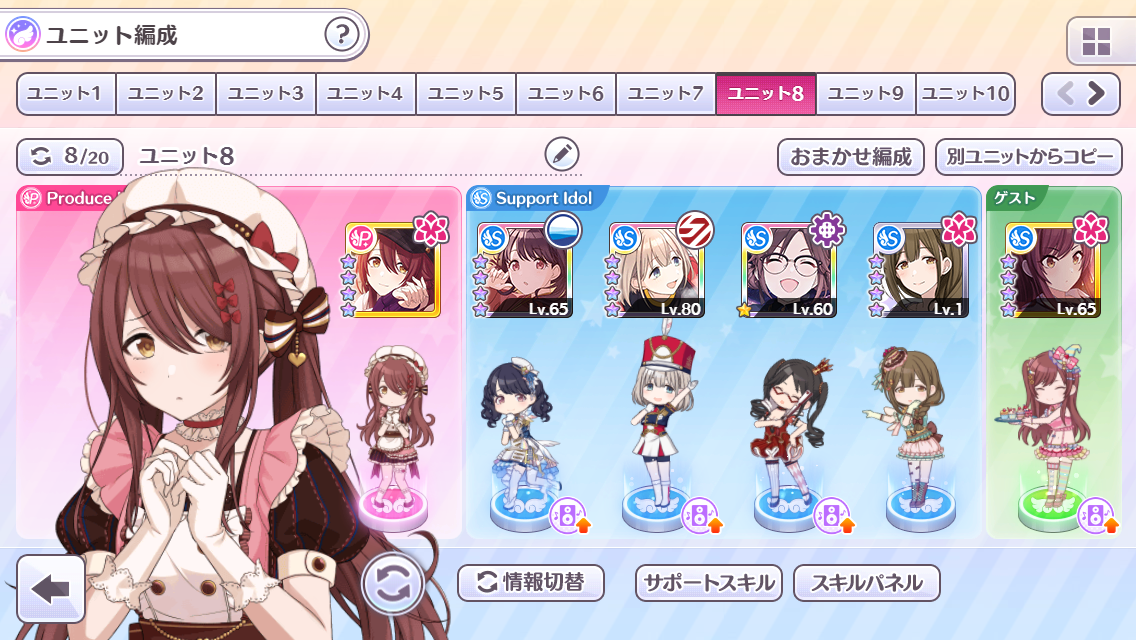Tap the circular swap idol icon
This screenshot has width=1136, height=640.
[392, 583]
